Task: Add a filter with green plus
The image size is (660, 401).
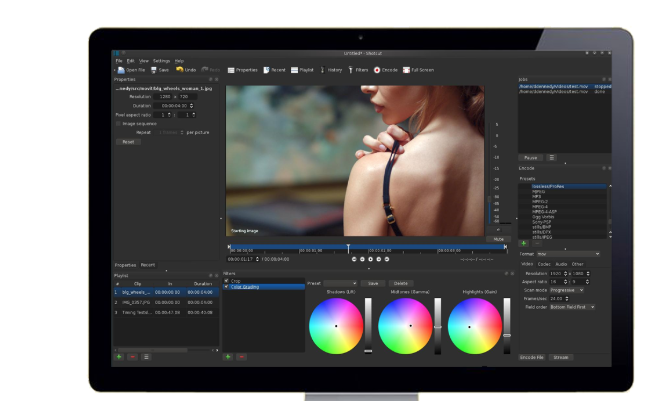Action: [228, 357]
